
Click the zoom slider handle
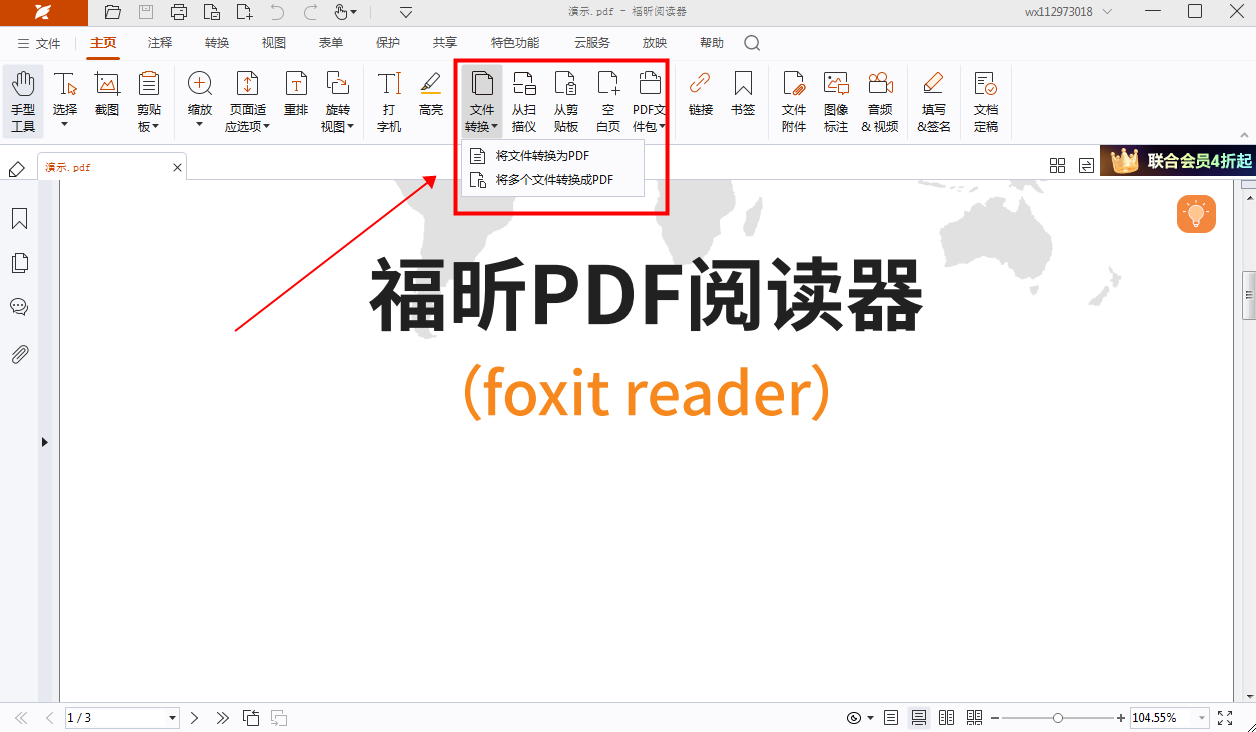pos(1058,718)
